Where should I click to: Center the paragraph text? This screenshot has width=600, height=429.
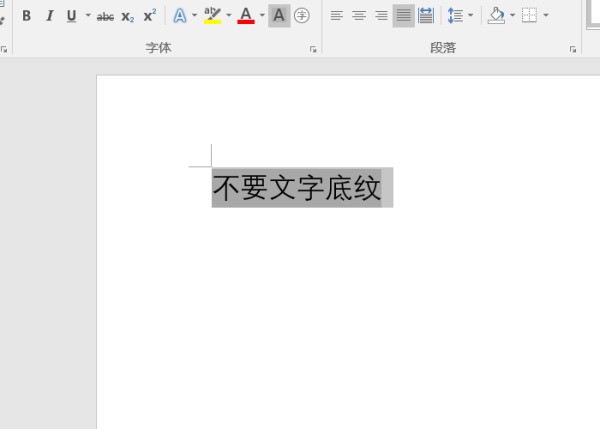(x=359, y=16)
